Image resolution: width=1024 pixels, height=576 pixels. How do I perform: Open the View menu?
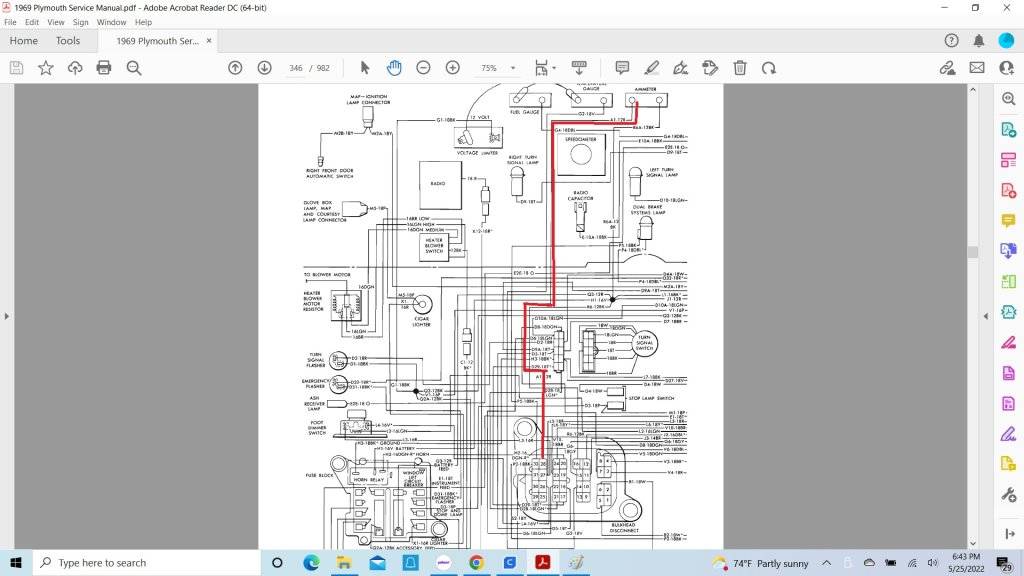[56, 22]
